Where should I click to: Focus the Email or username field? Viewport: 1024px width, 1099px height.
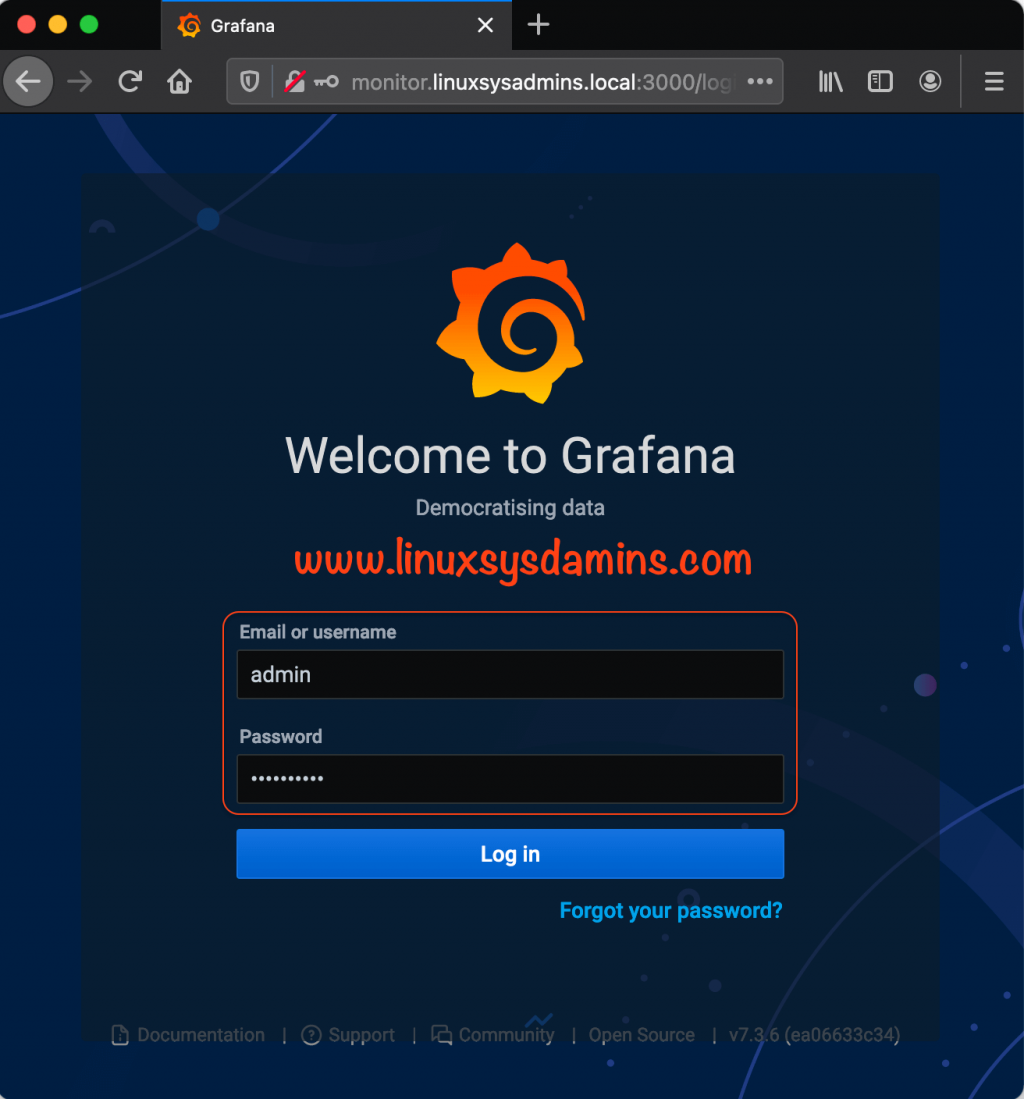[510, 674]
